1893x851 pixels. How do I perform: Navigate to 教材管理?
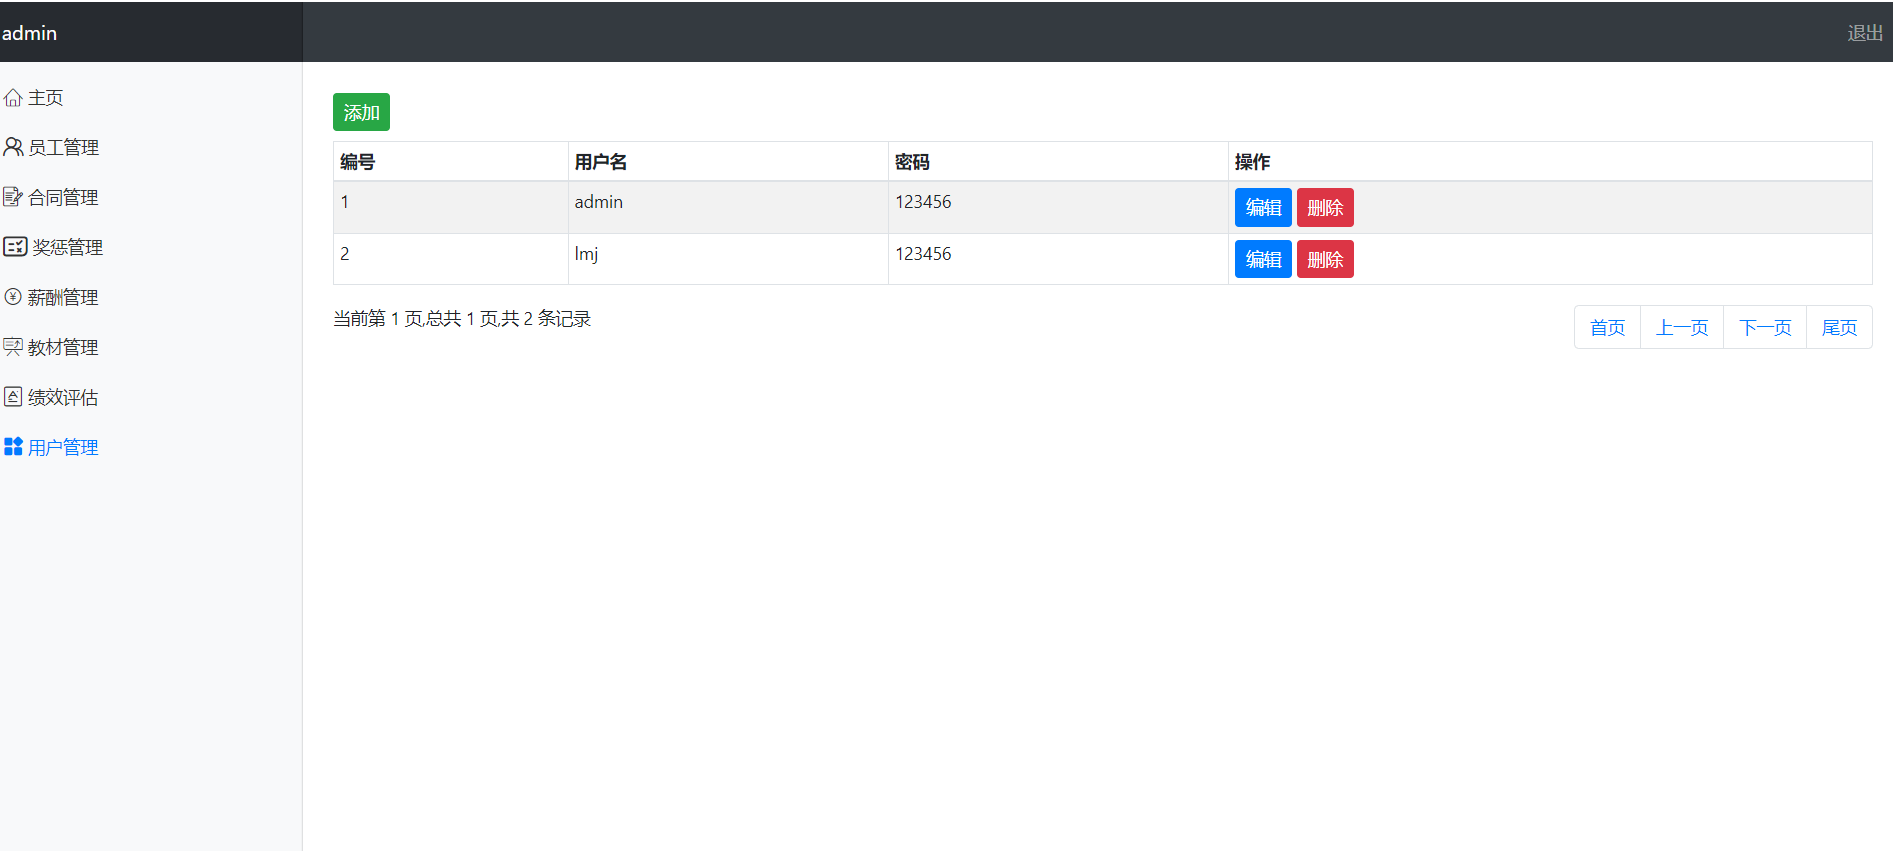click(x=63, y=347)
